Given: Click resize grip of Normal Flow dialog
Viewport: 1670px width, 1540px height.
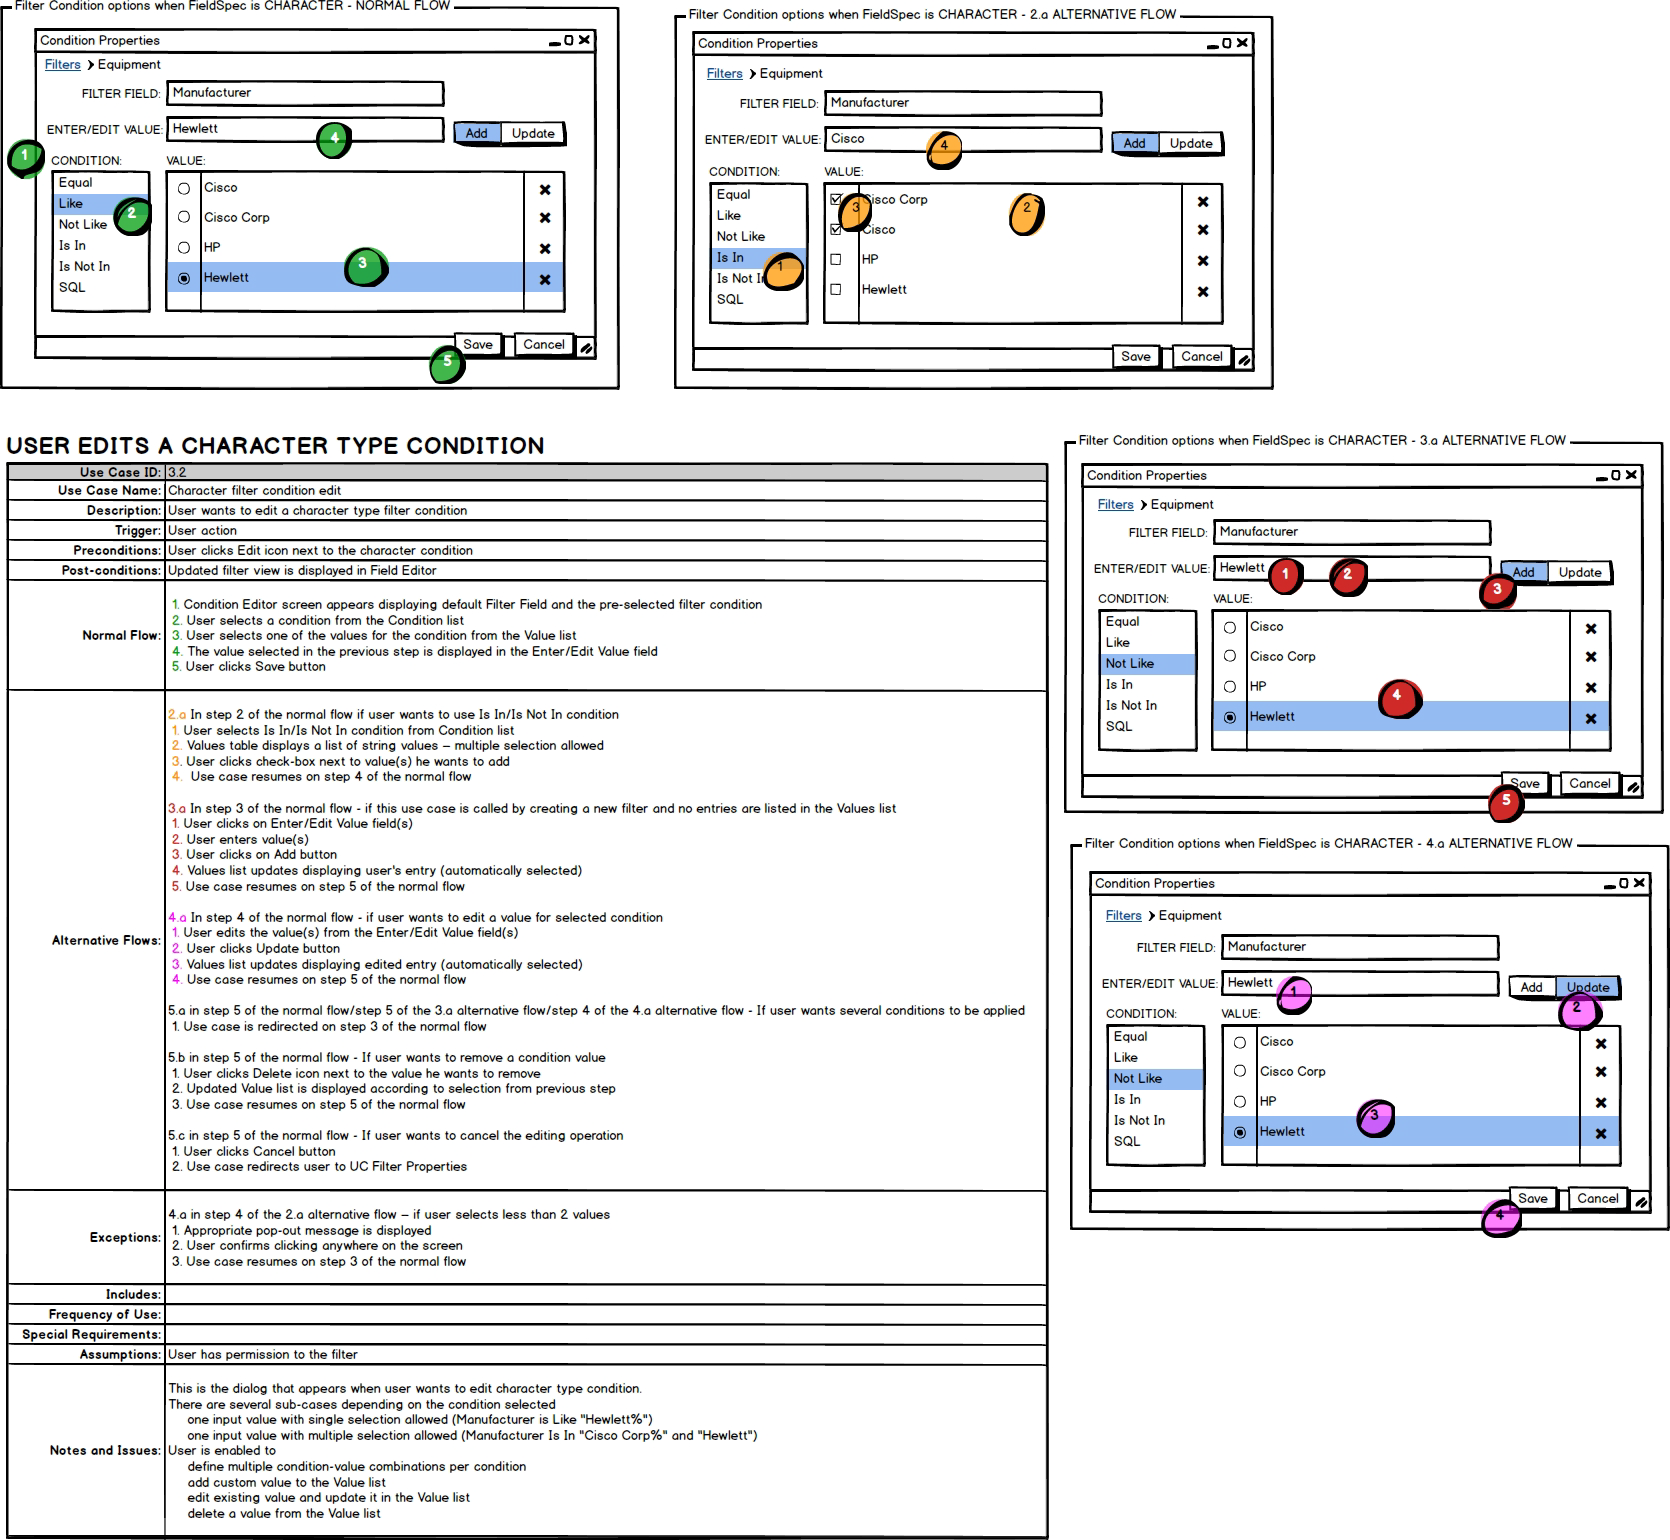Looking at the screenshot, I should tap(587, 348).
